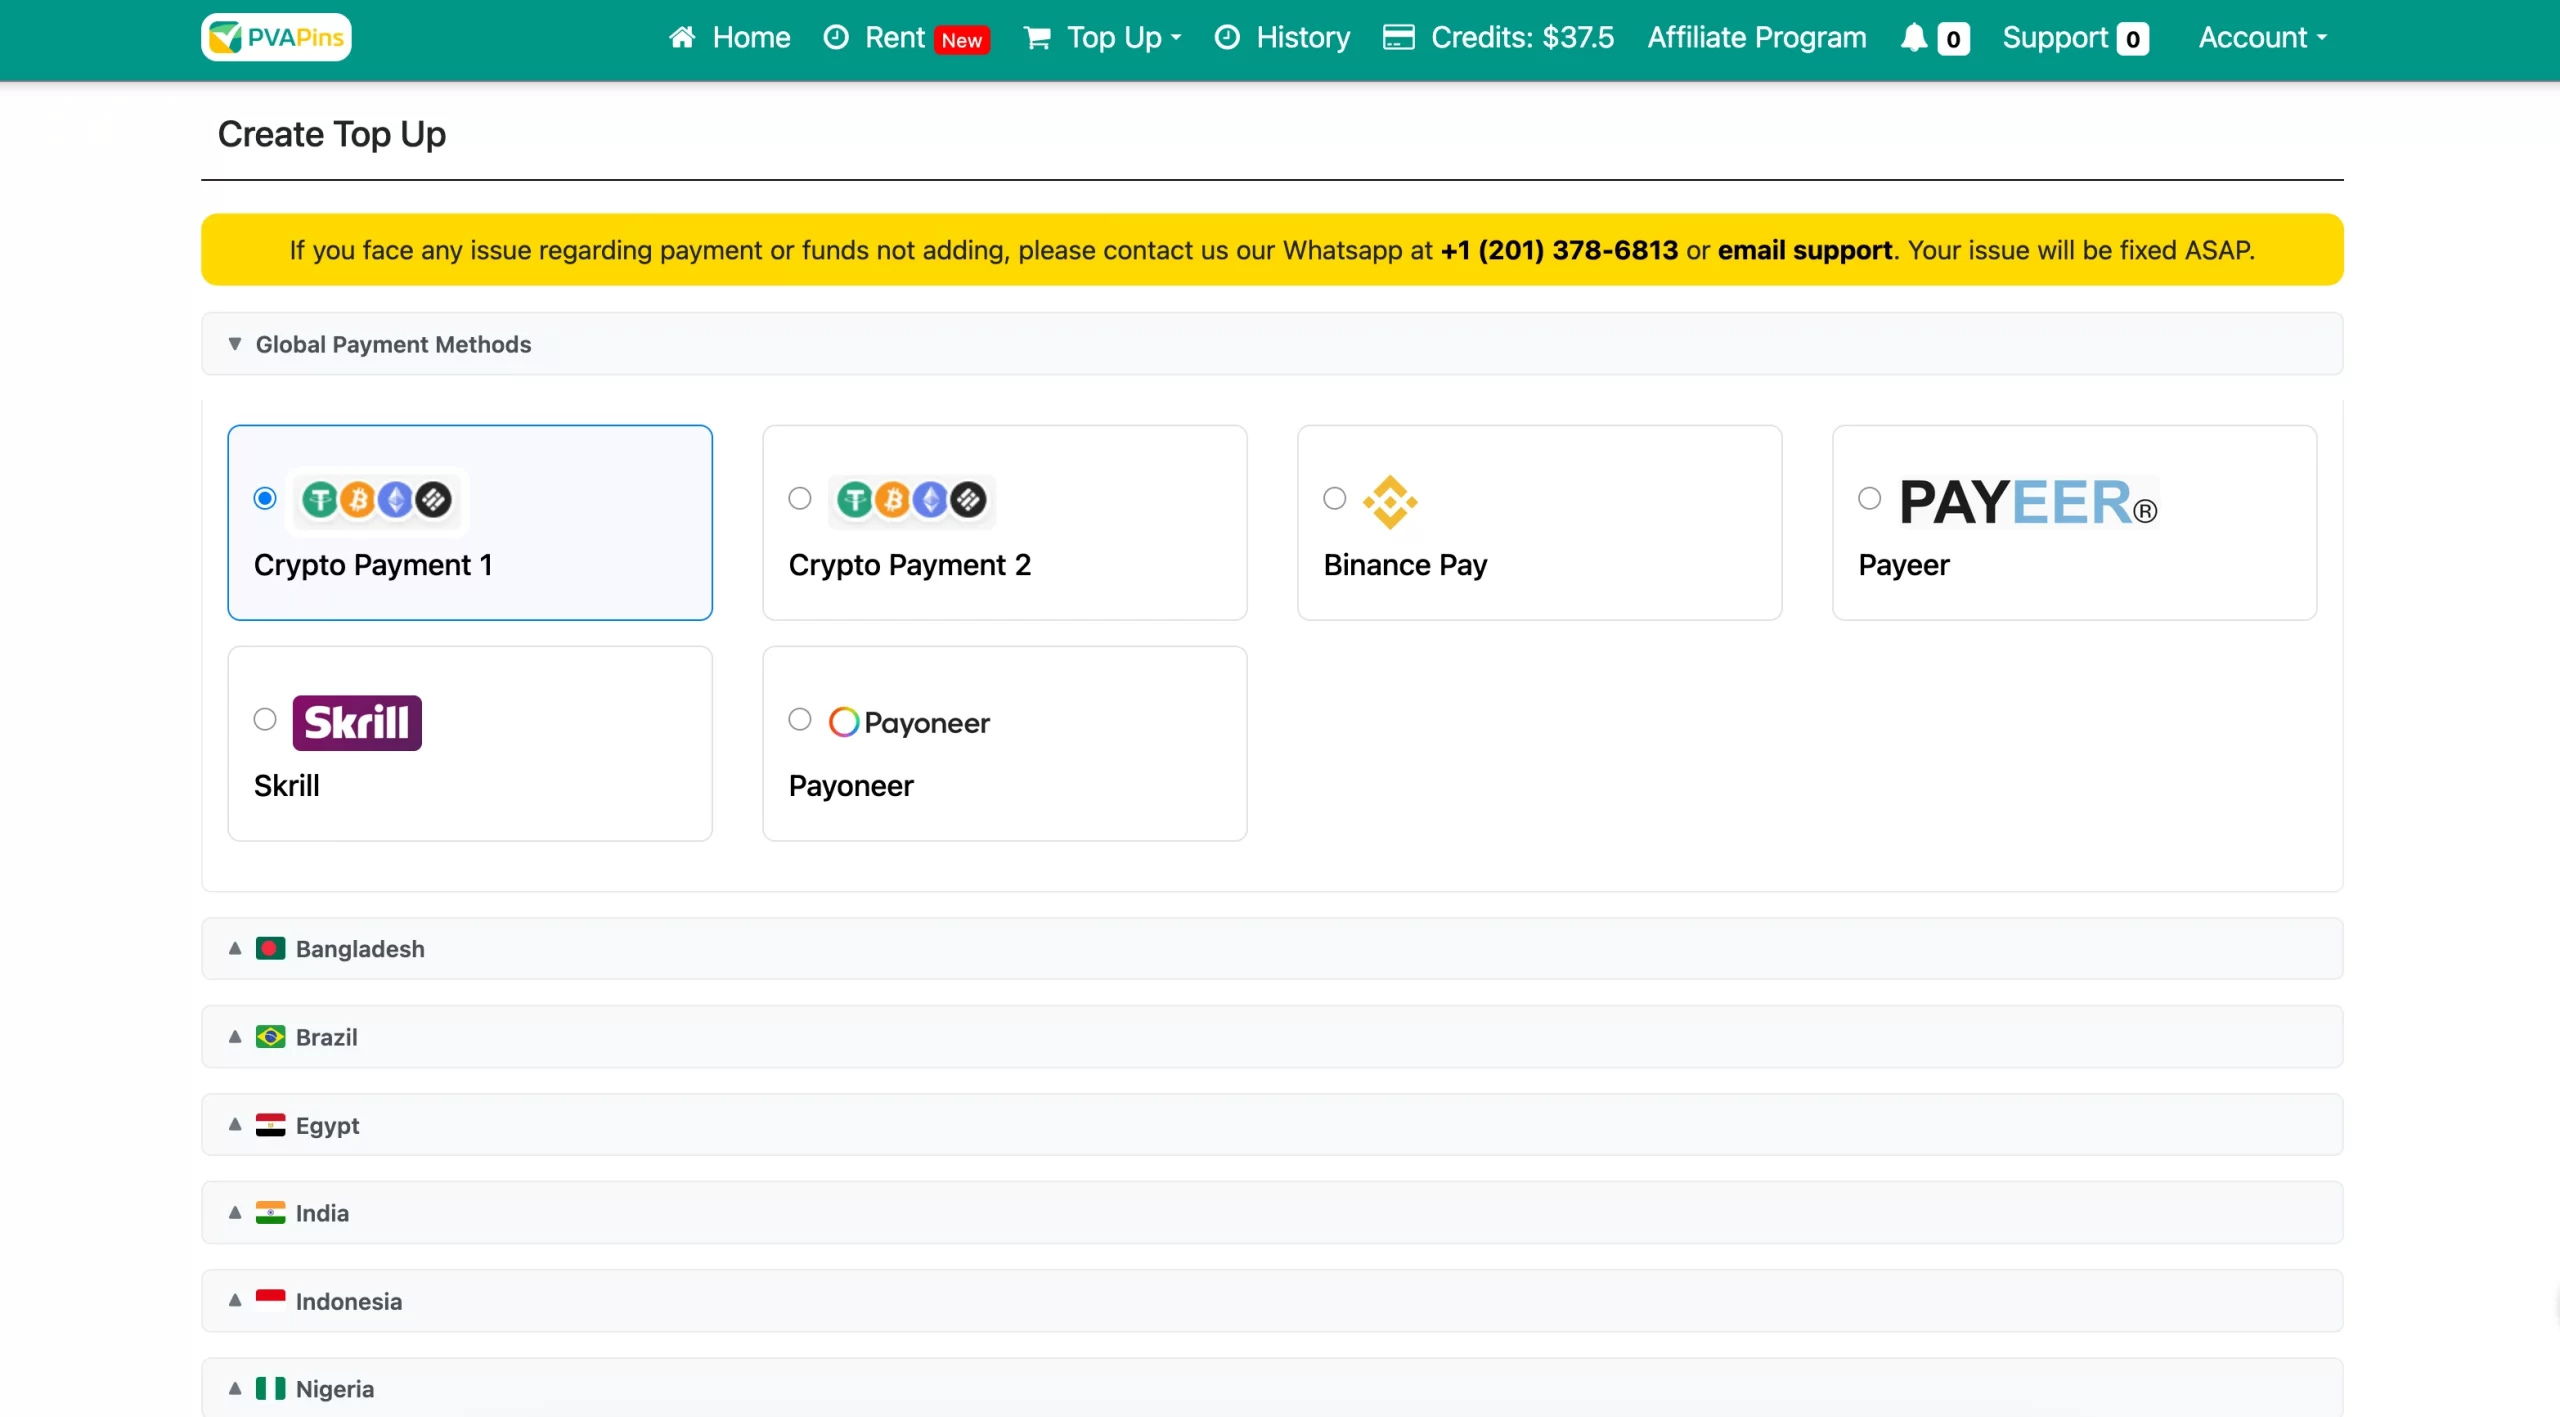This screenshot has height=1417, width=2560.
Task: Open the Rent page
Action: coord(895,38)
